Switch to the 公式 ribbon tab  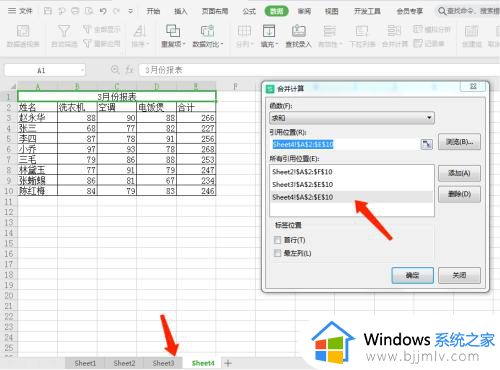pyautogui.click(x=249, y=11)
